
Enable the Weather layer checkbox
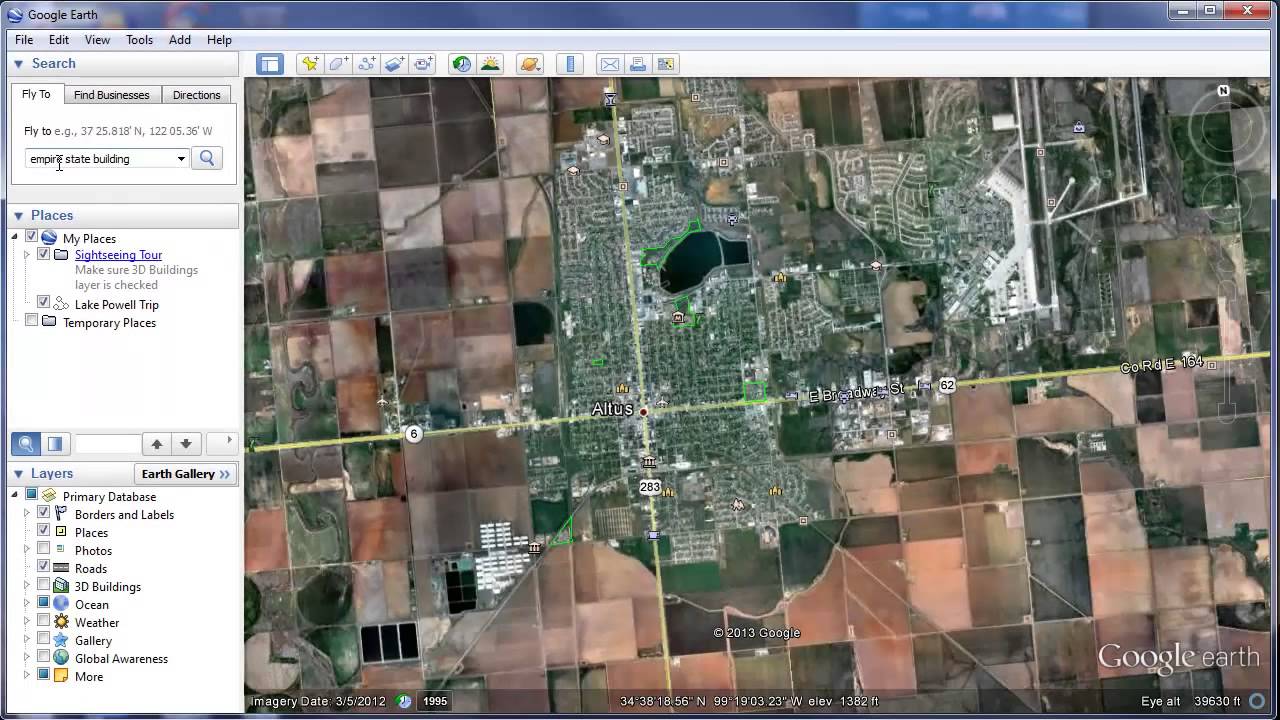pyautogui.click(x=43, y=621)
